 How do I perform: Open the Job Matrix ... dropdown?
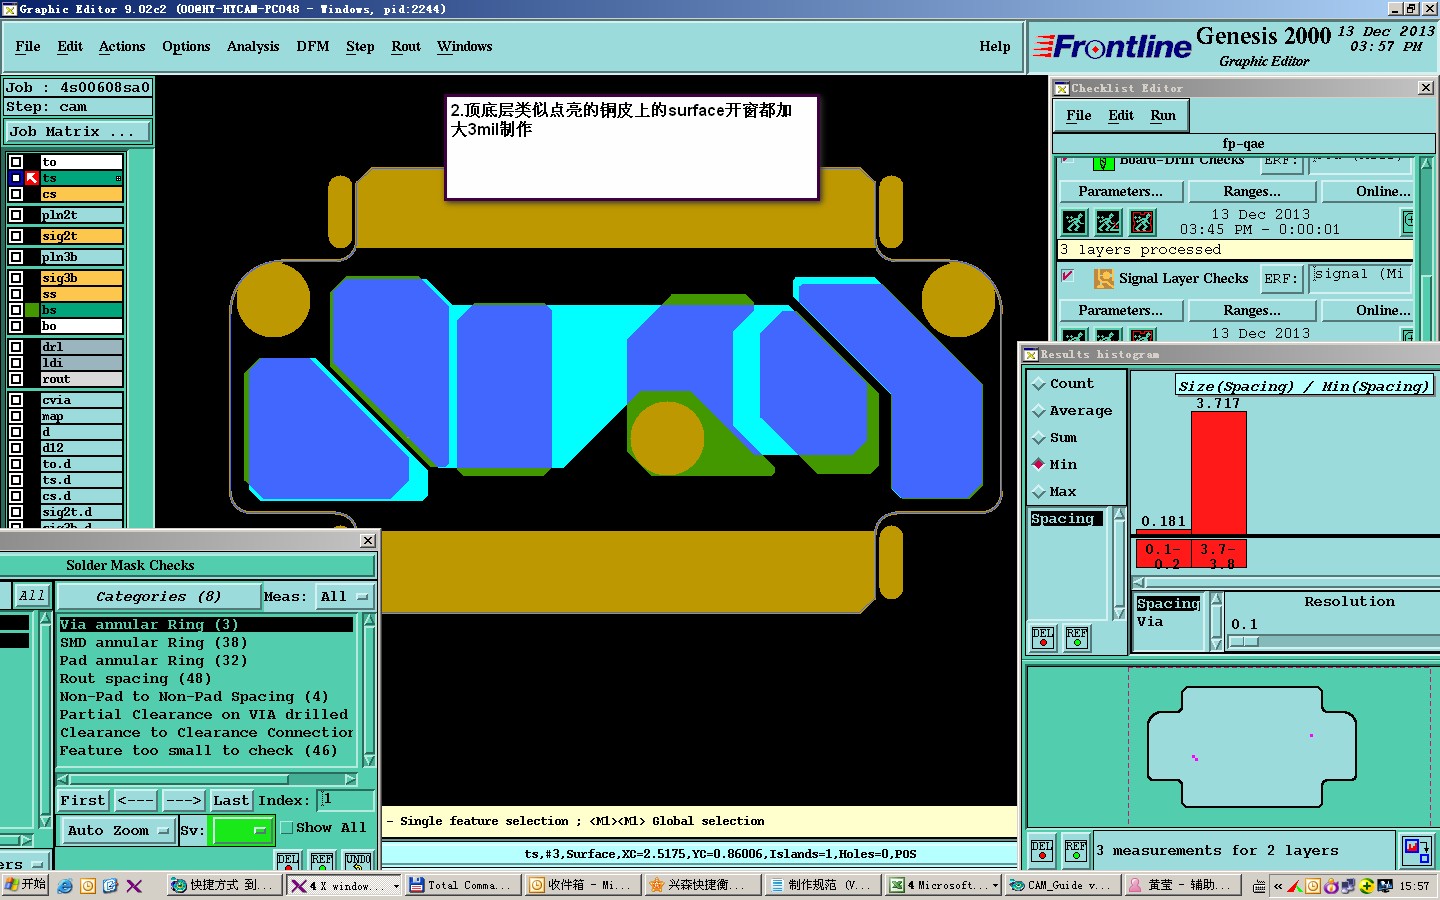click(x=78, y=132)
